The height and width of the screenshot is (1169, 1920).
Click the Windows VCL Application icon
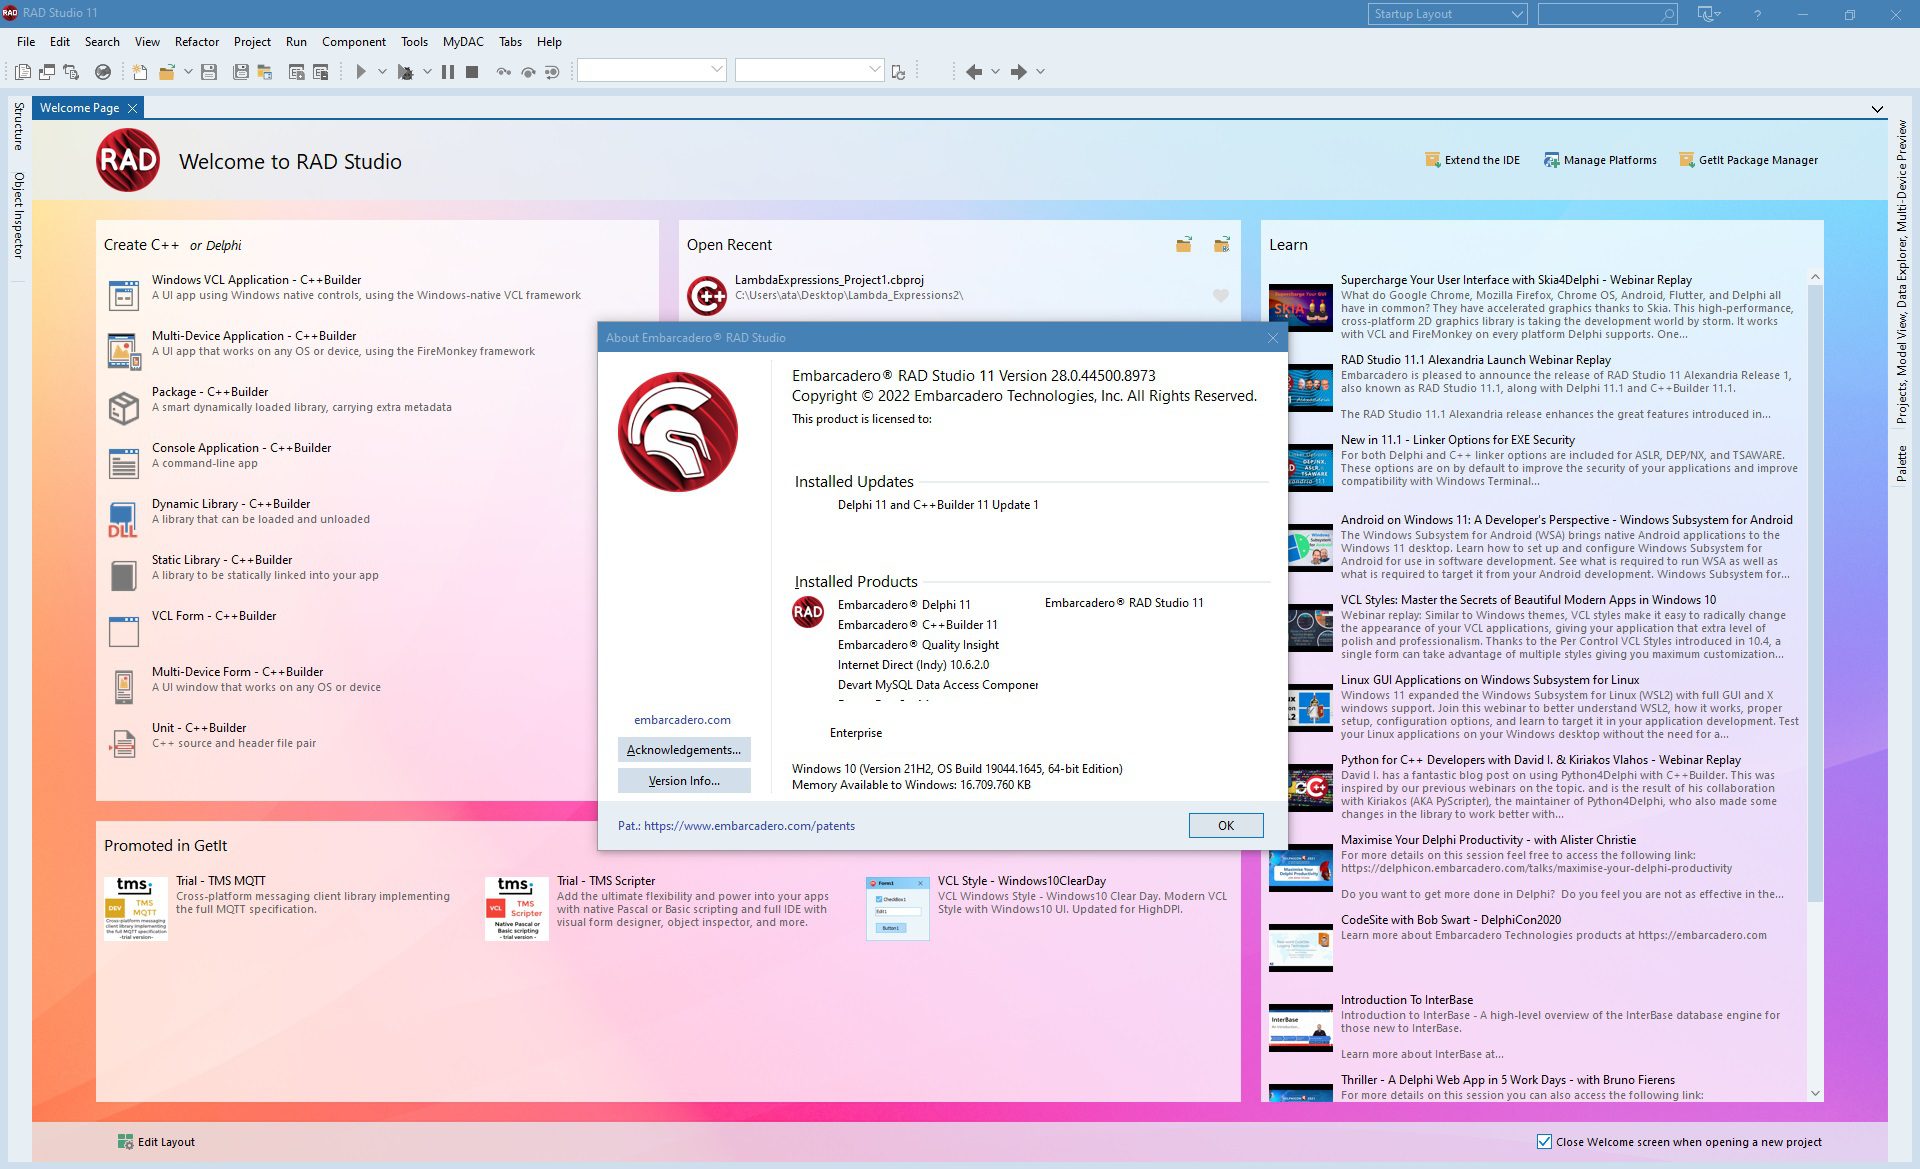pyautogui.click(x=124, y=295)
